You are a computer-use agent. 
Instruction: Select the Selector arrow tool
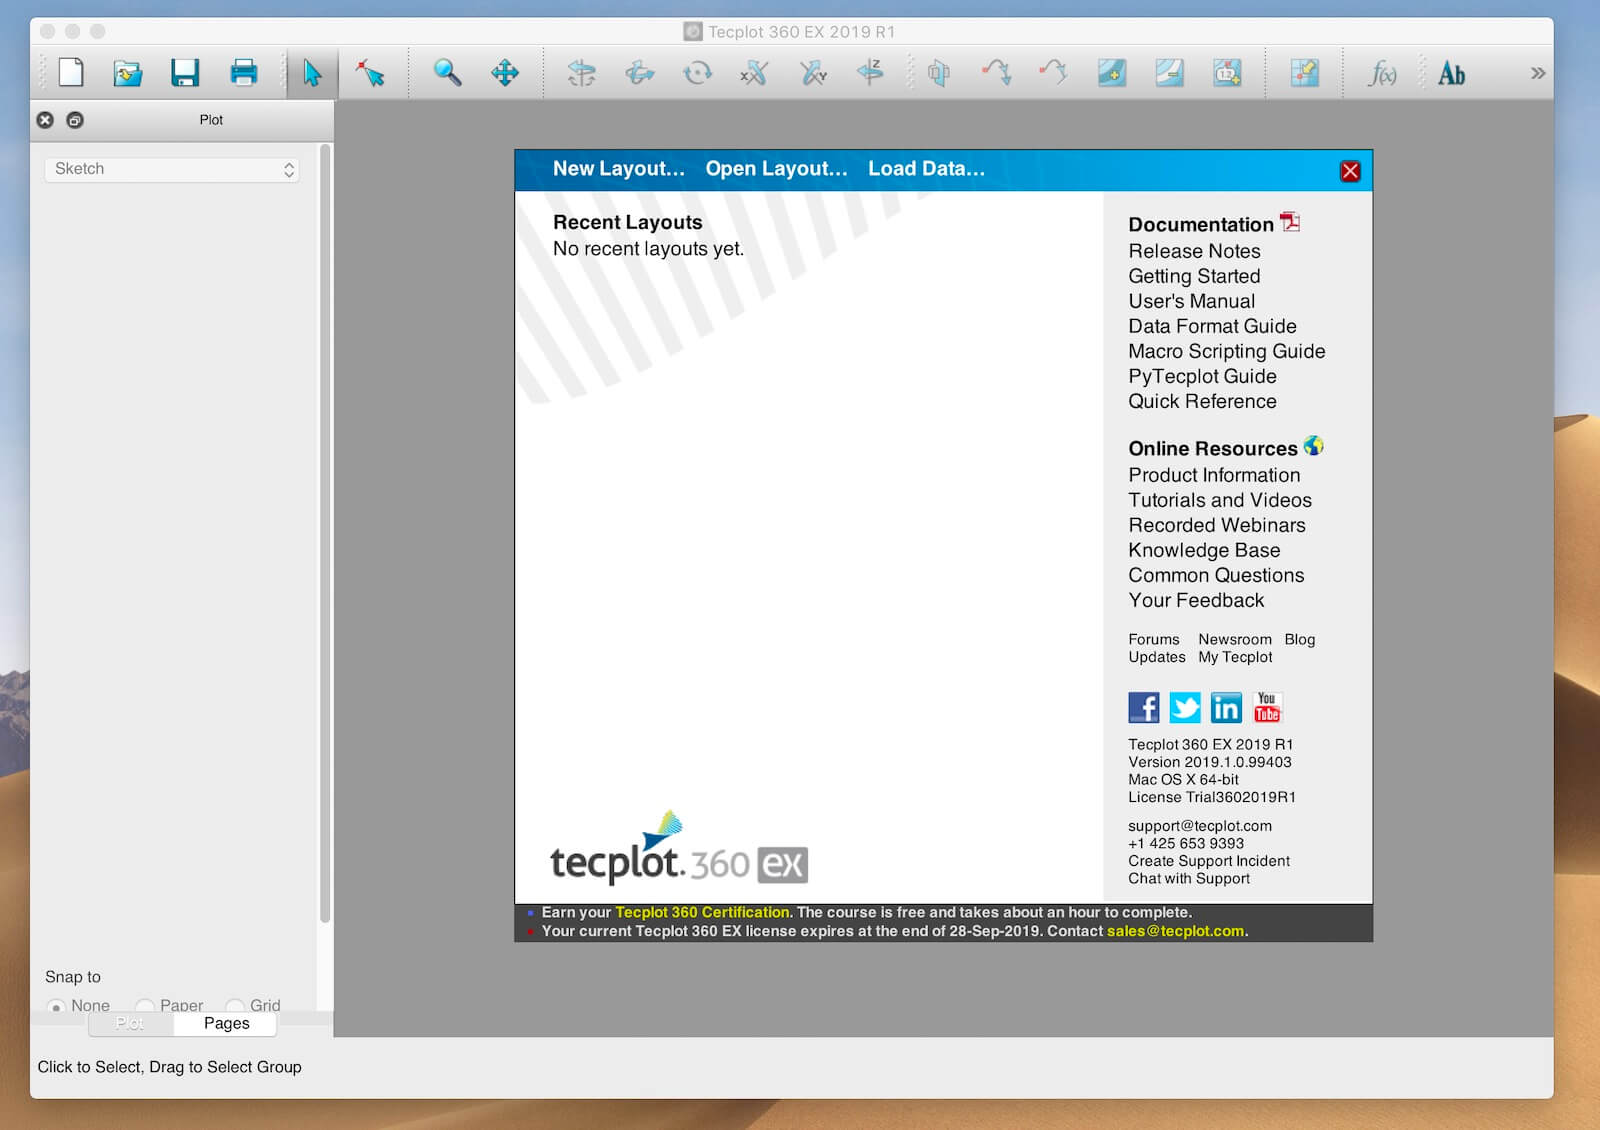pyautogui.click(x=312, y=73)
